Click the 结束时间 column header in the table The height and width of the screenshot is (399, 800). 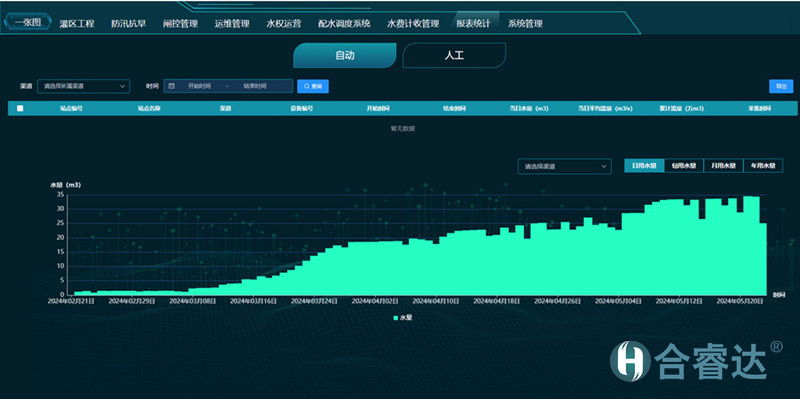pos(454,108)
